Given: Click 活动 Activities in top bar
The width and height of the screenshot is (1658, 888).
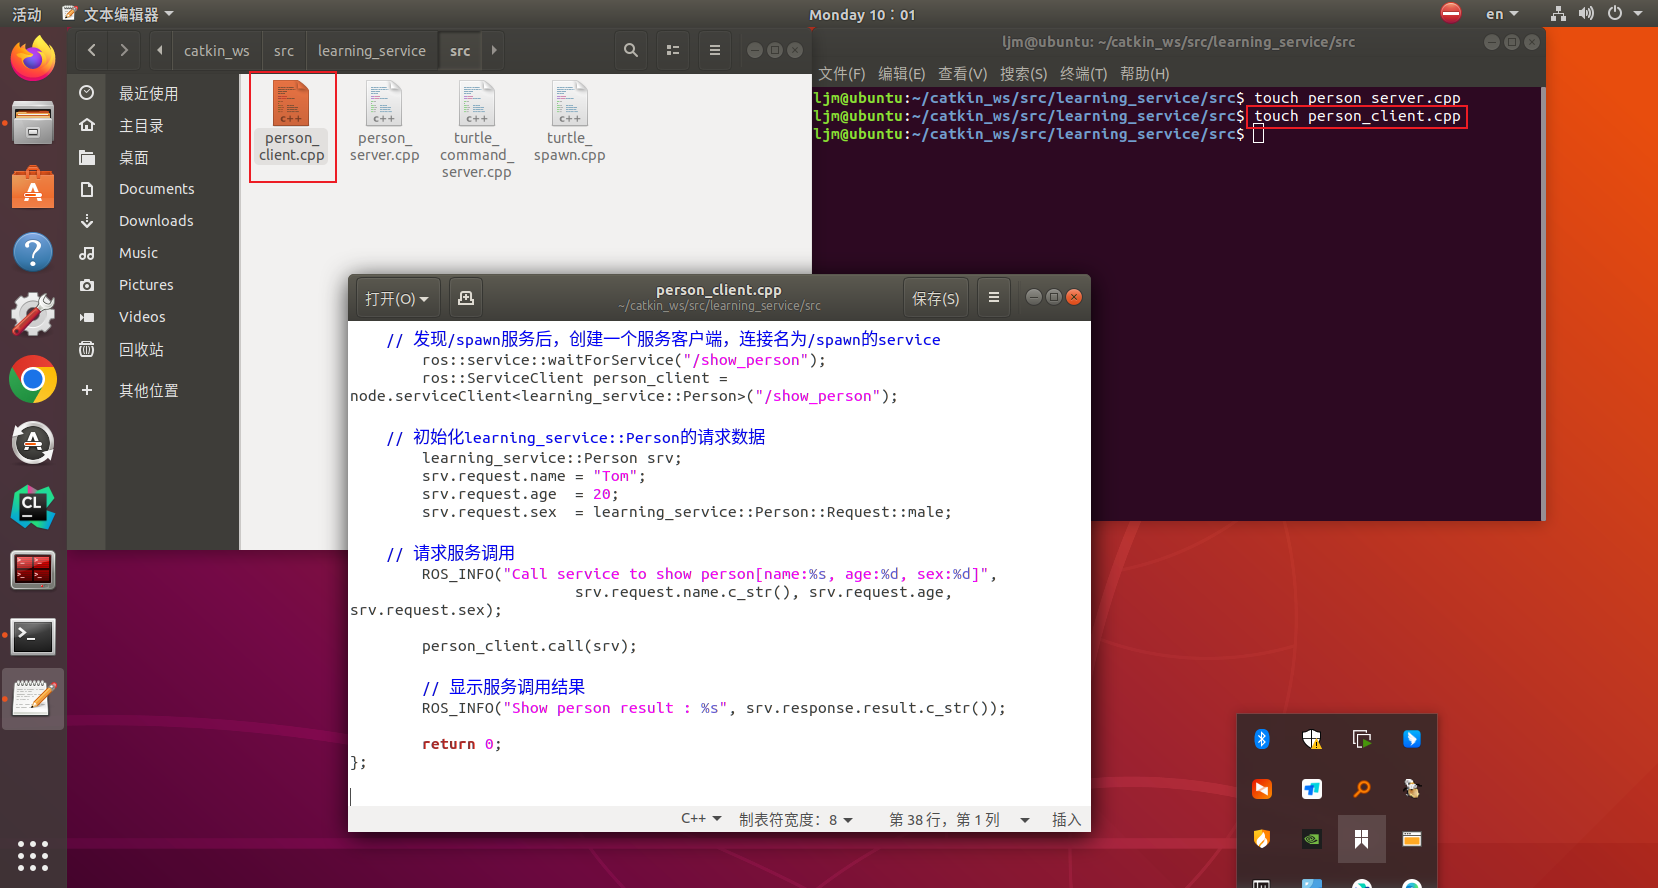Looking at the screenshot, I should click(27, 14).
